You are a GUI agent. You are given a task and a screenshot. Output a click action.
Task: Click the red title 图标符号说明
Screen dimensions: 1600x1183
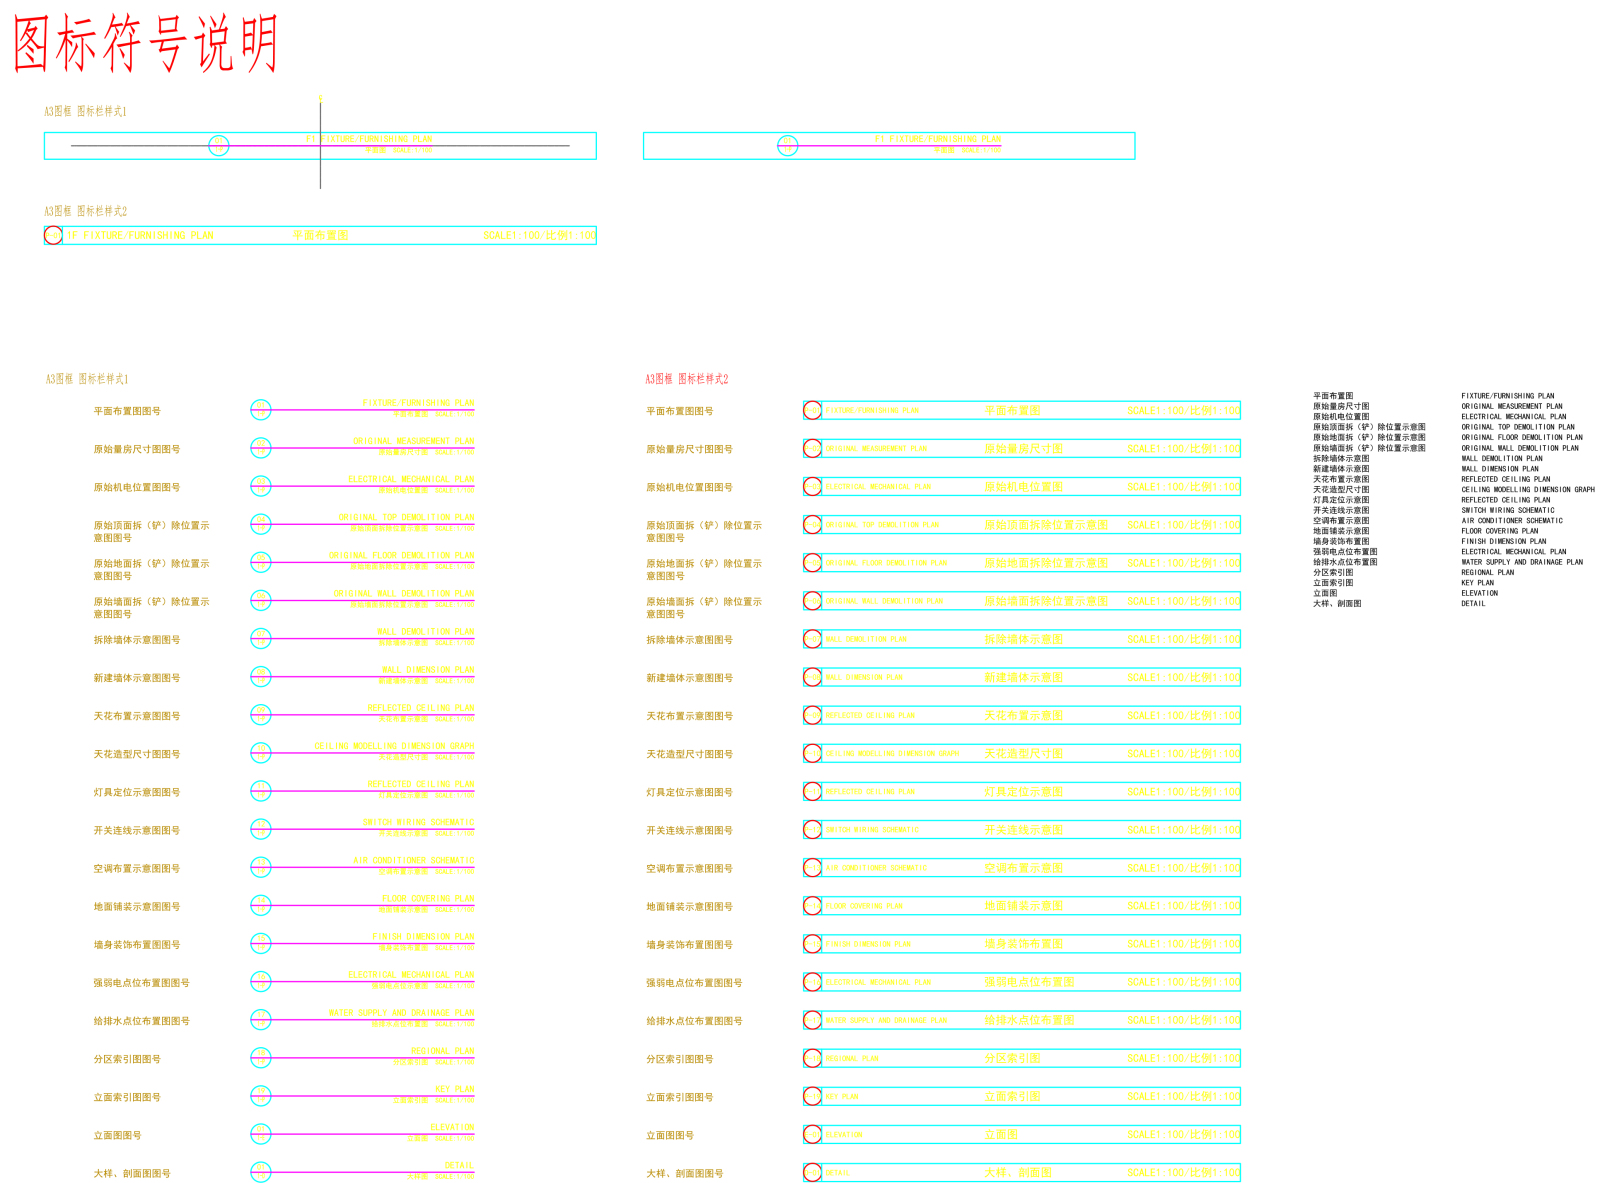pyautogui.click(x=146, y=44)
